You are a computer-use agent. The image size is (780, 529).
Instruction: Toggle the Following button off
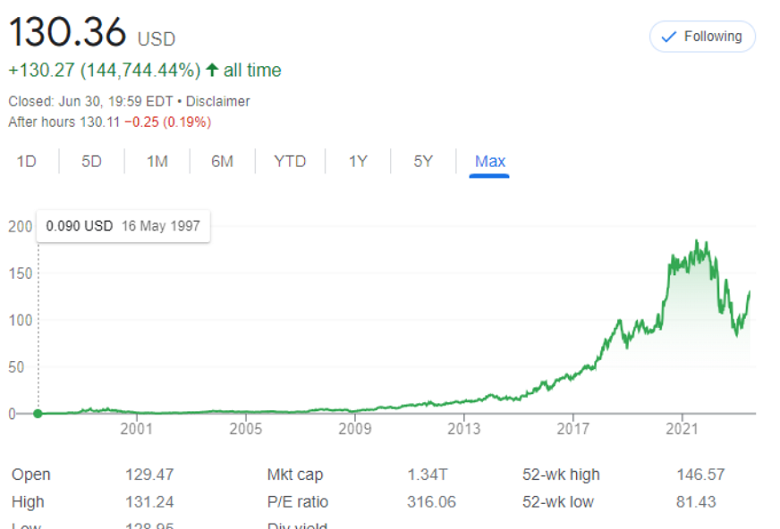point(701,37)
